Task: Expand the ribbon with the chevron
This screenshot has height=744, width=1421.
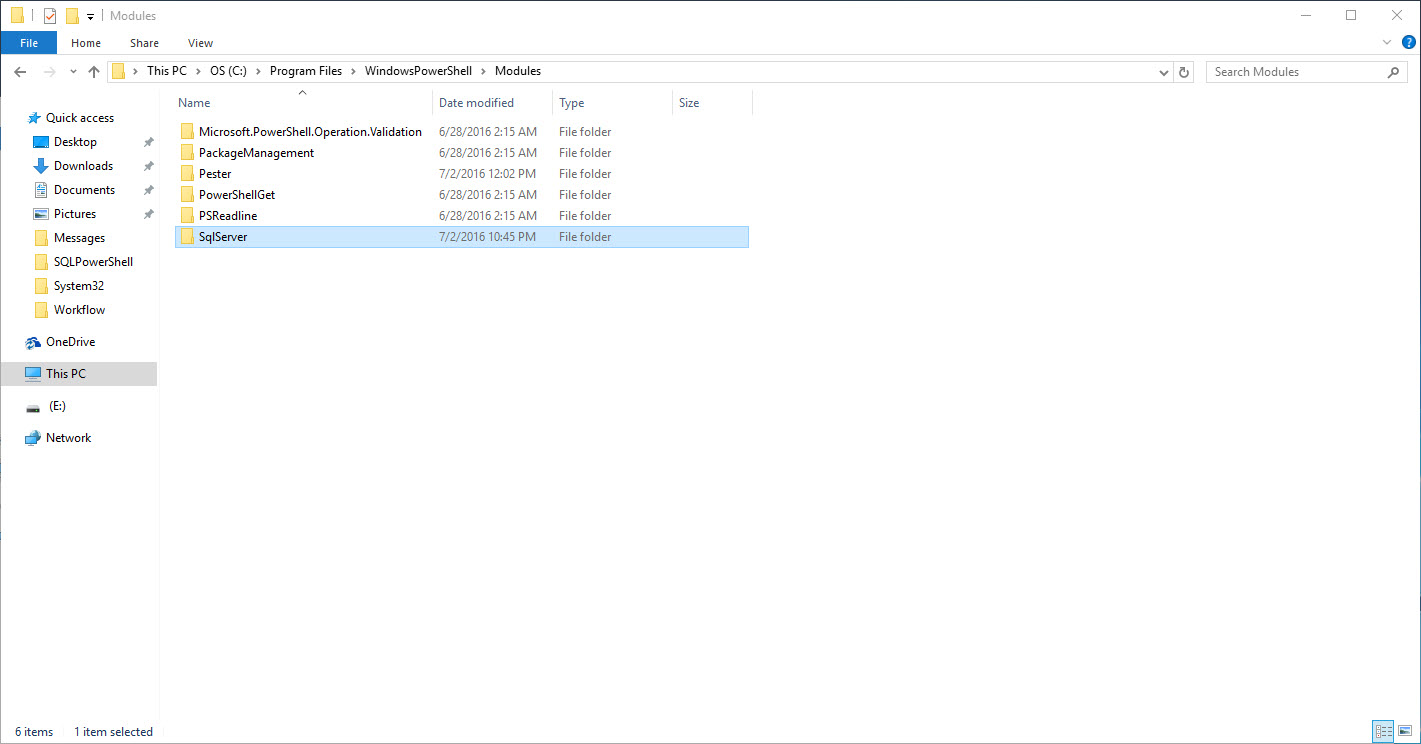Action: (x=1387, y=43)
